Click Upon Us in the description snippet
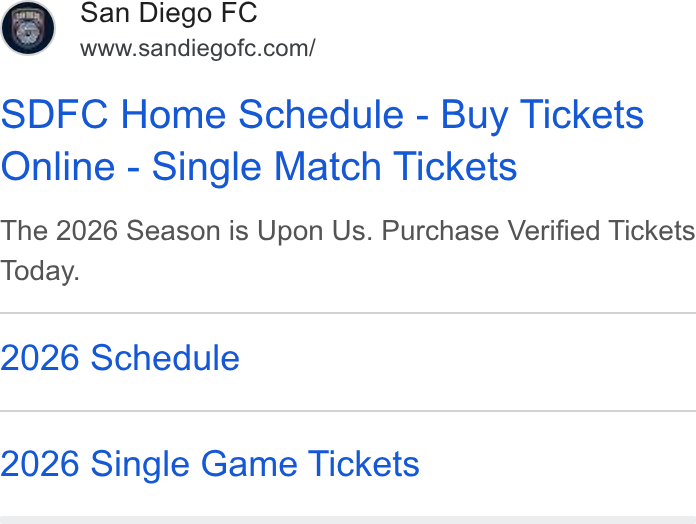Image resolution: width=696 pixels, height=524 pixels. coord(315,232)
